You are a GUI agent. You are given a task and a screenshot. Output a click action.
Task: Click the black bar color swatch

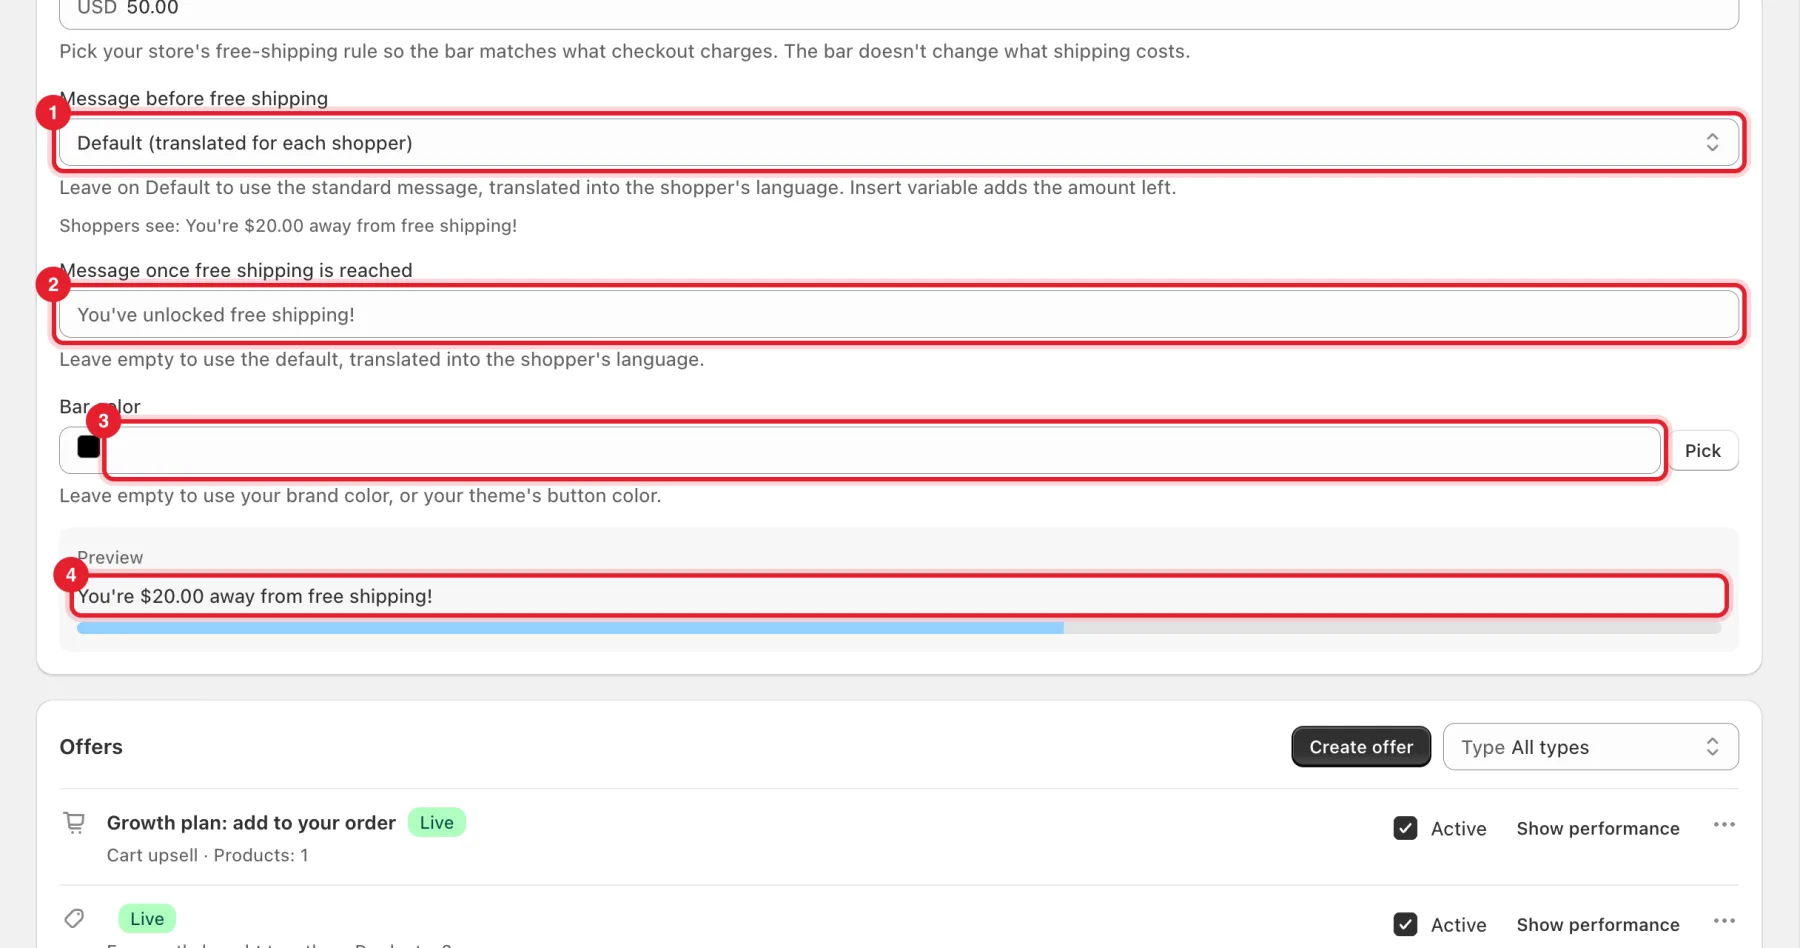pyautogui.click(x=88, y=447)
